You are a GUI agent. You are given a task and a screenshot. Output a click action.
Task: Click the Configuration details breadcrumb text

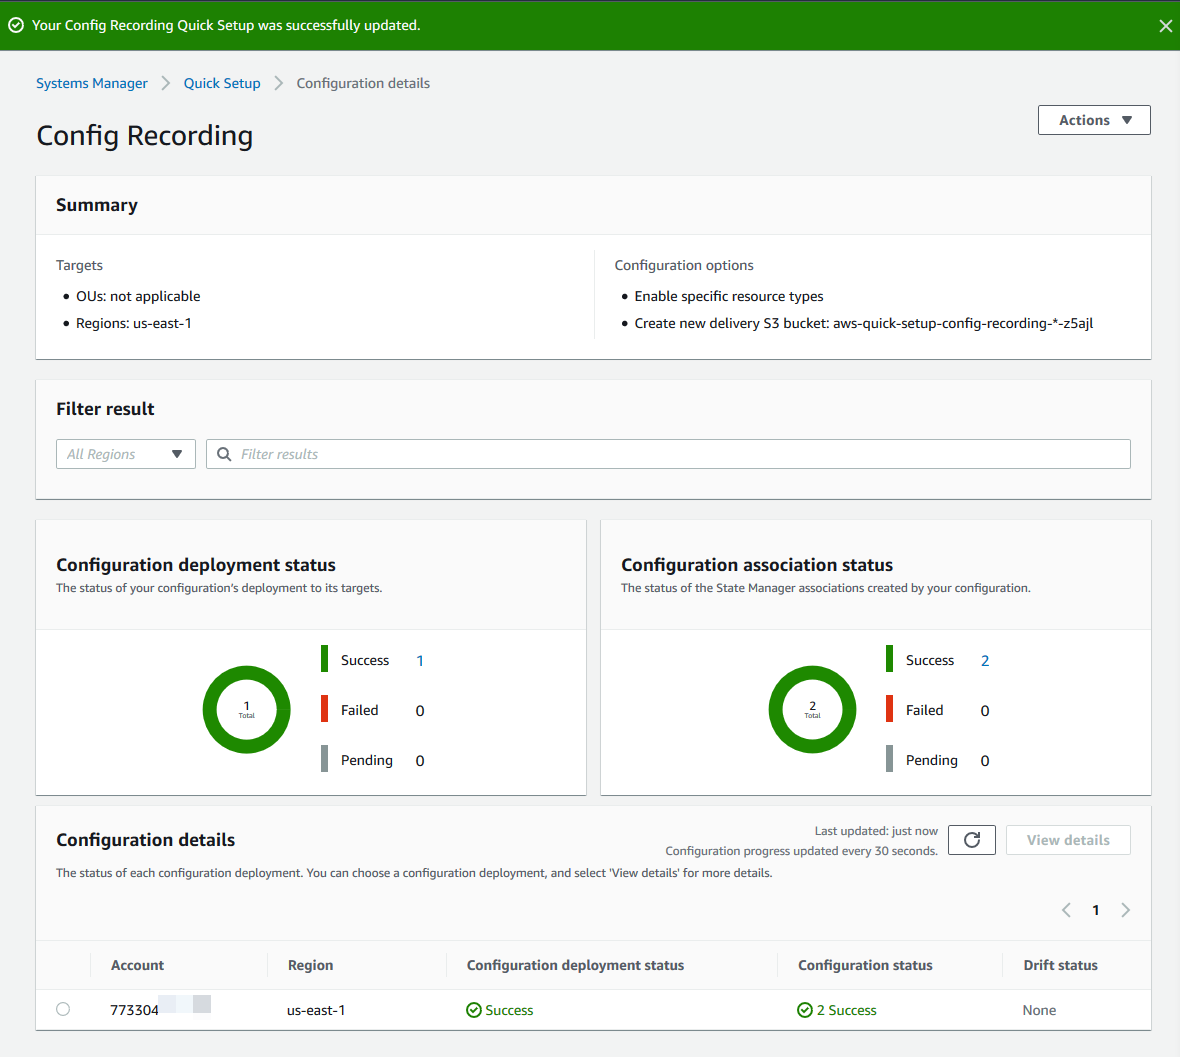[x=363, y=84]
